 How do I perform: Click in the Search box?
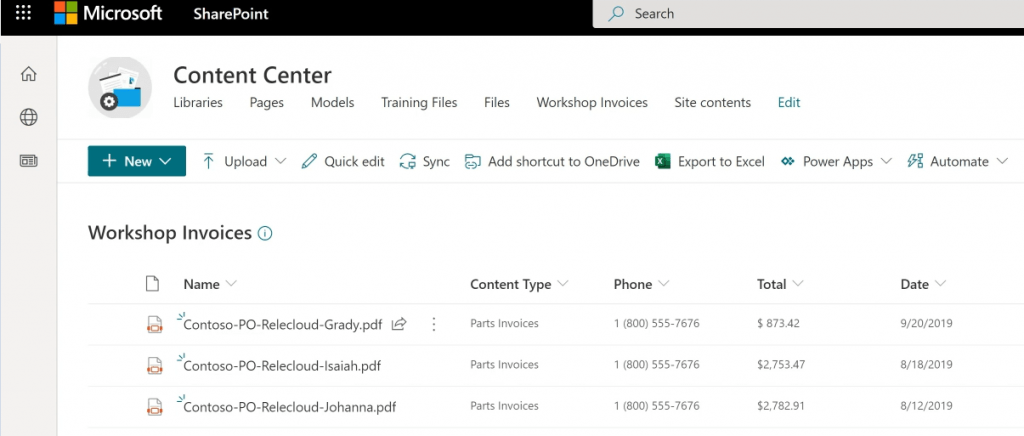[x=808, y=14]
